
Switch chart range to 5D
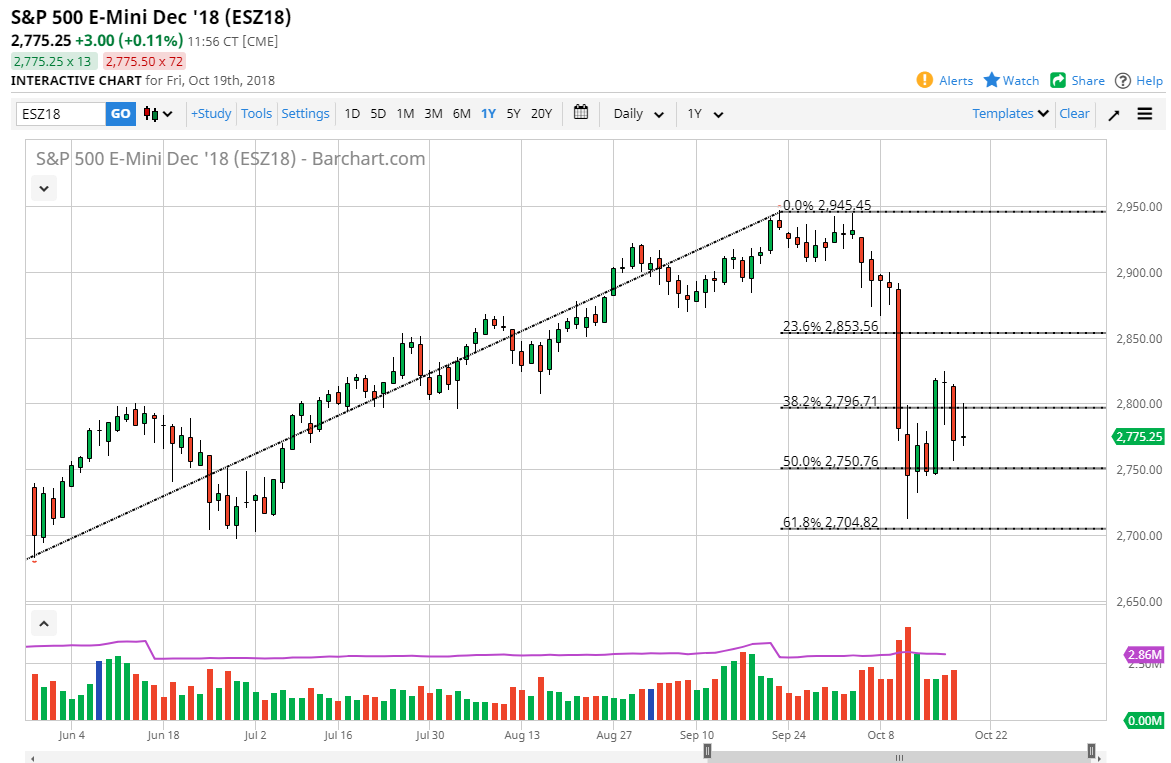378,114
